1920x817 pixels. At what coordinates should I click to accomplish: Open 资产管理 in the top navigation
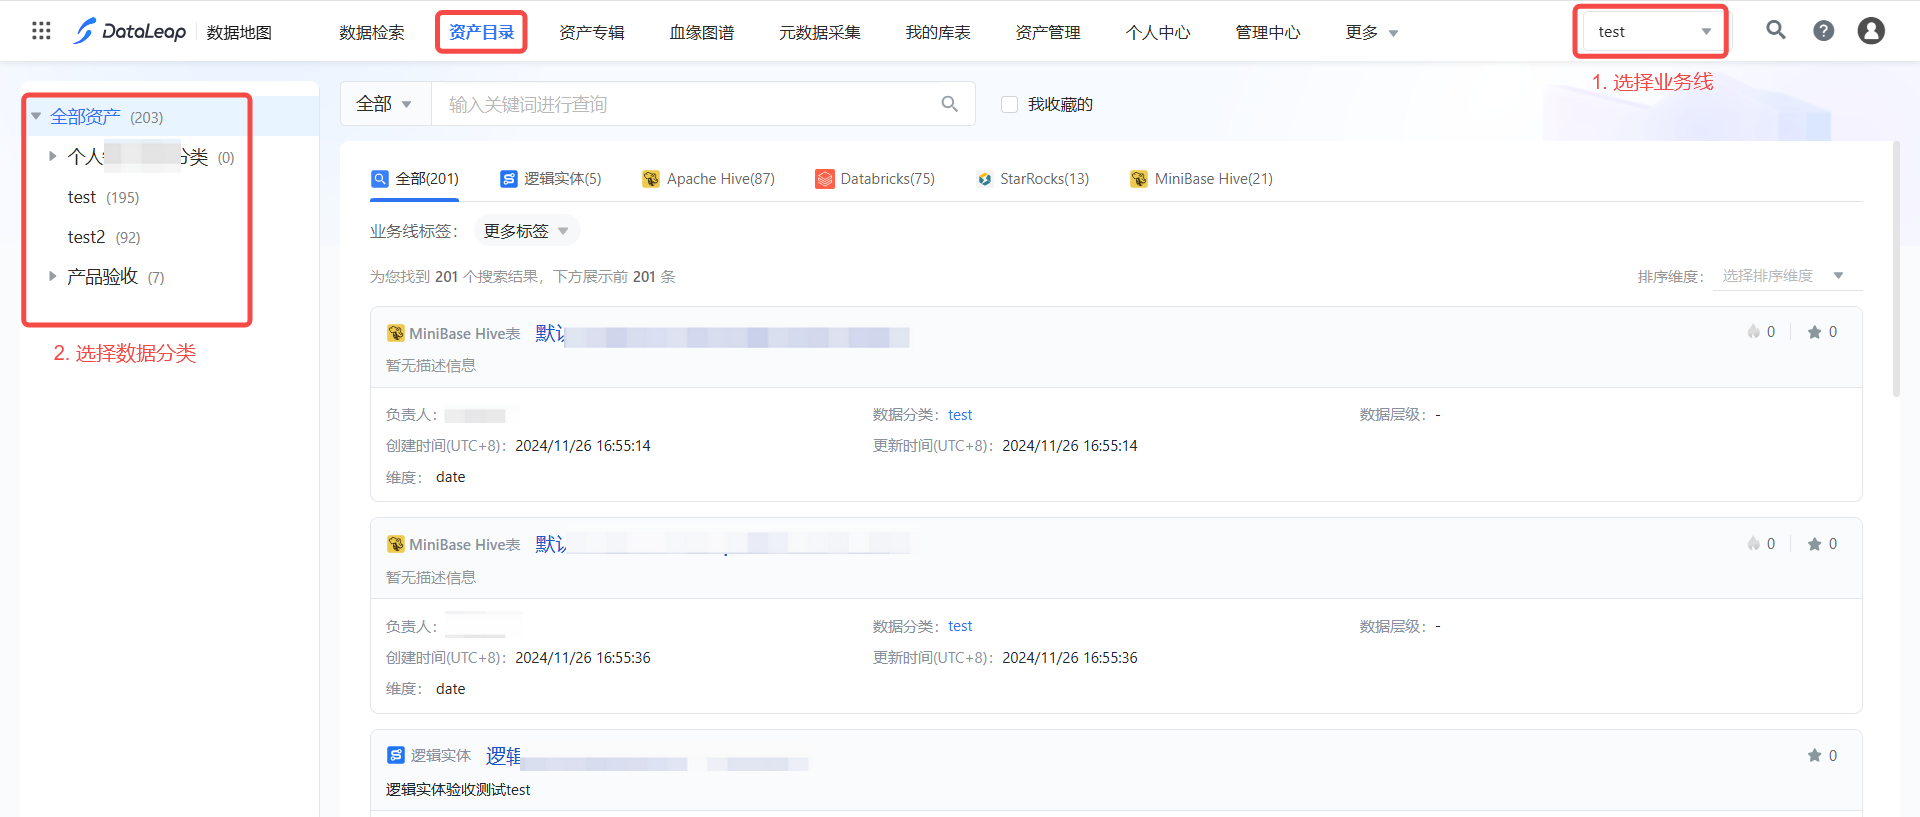(1048, 32)
